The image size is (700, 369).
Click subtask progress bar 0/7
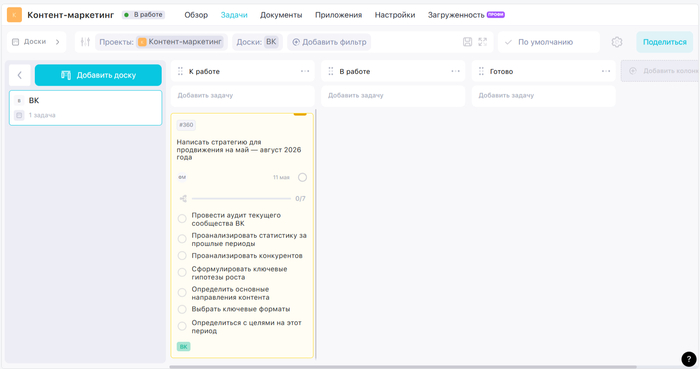(241, 199)
